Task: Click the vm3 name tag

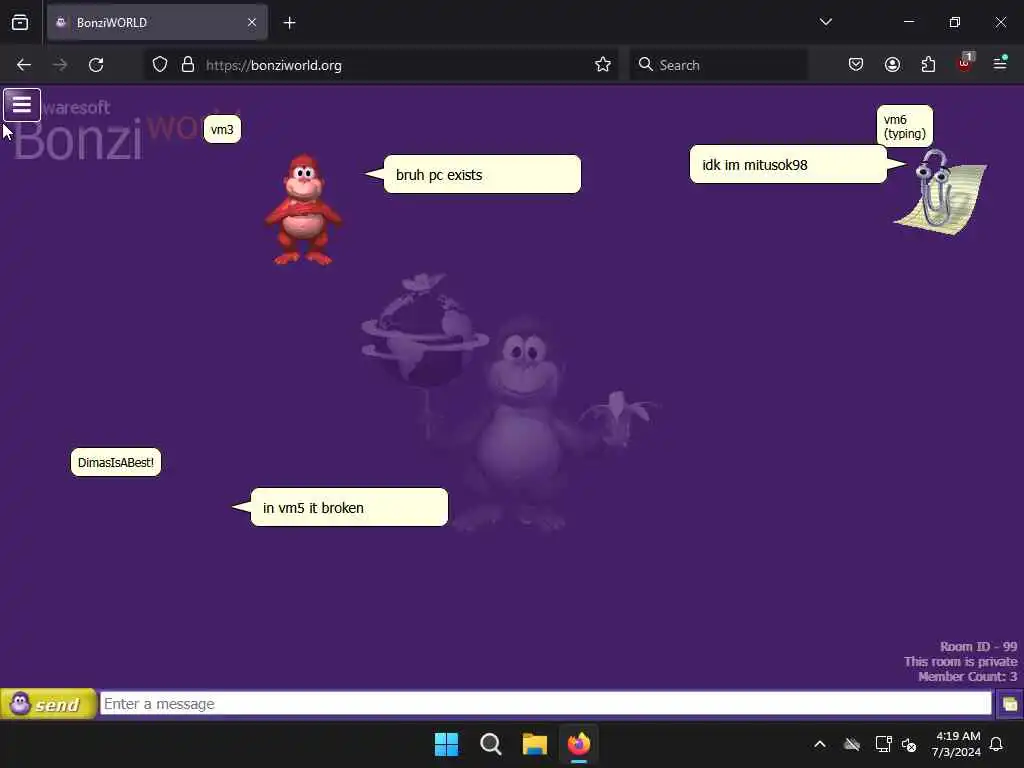Action: tap(222, 129)
